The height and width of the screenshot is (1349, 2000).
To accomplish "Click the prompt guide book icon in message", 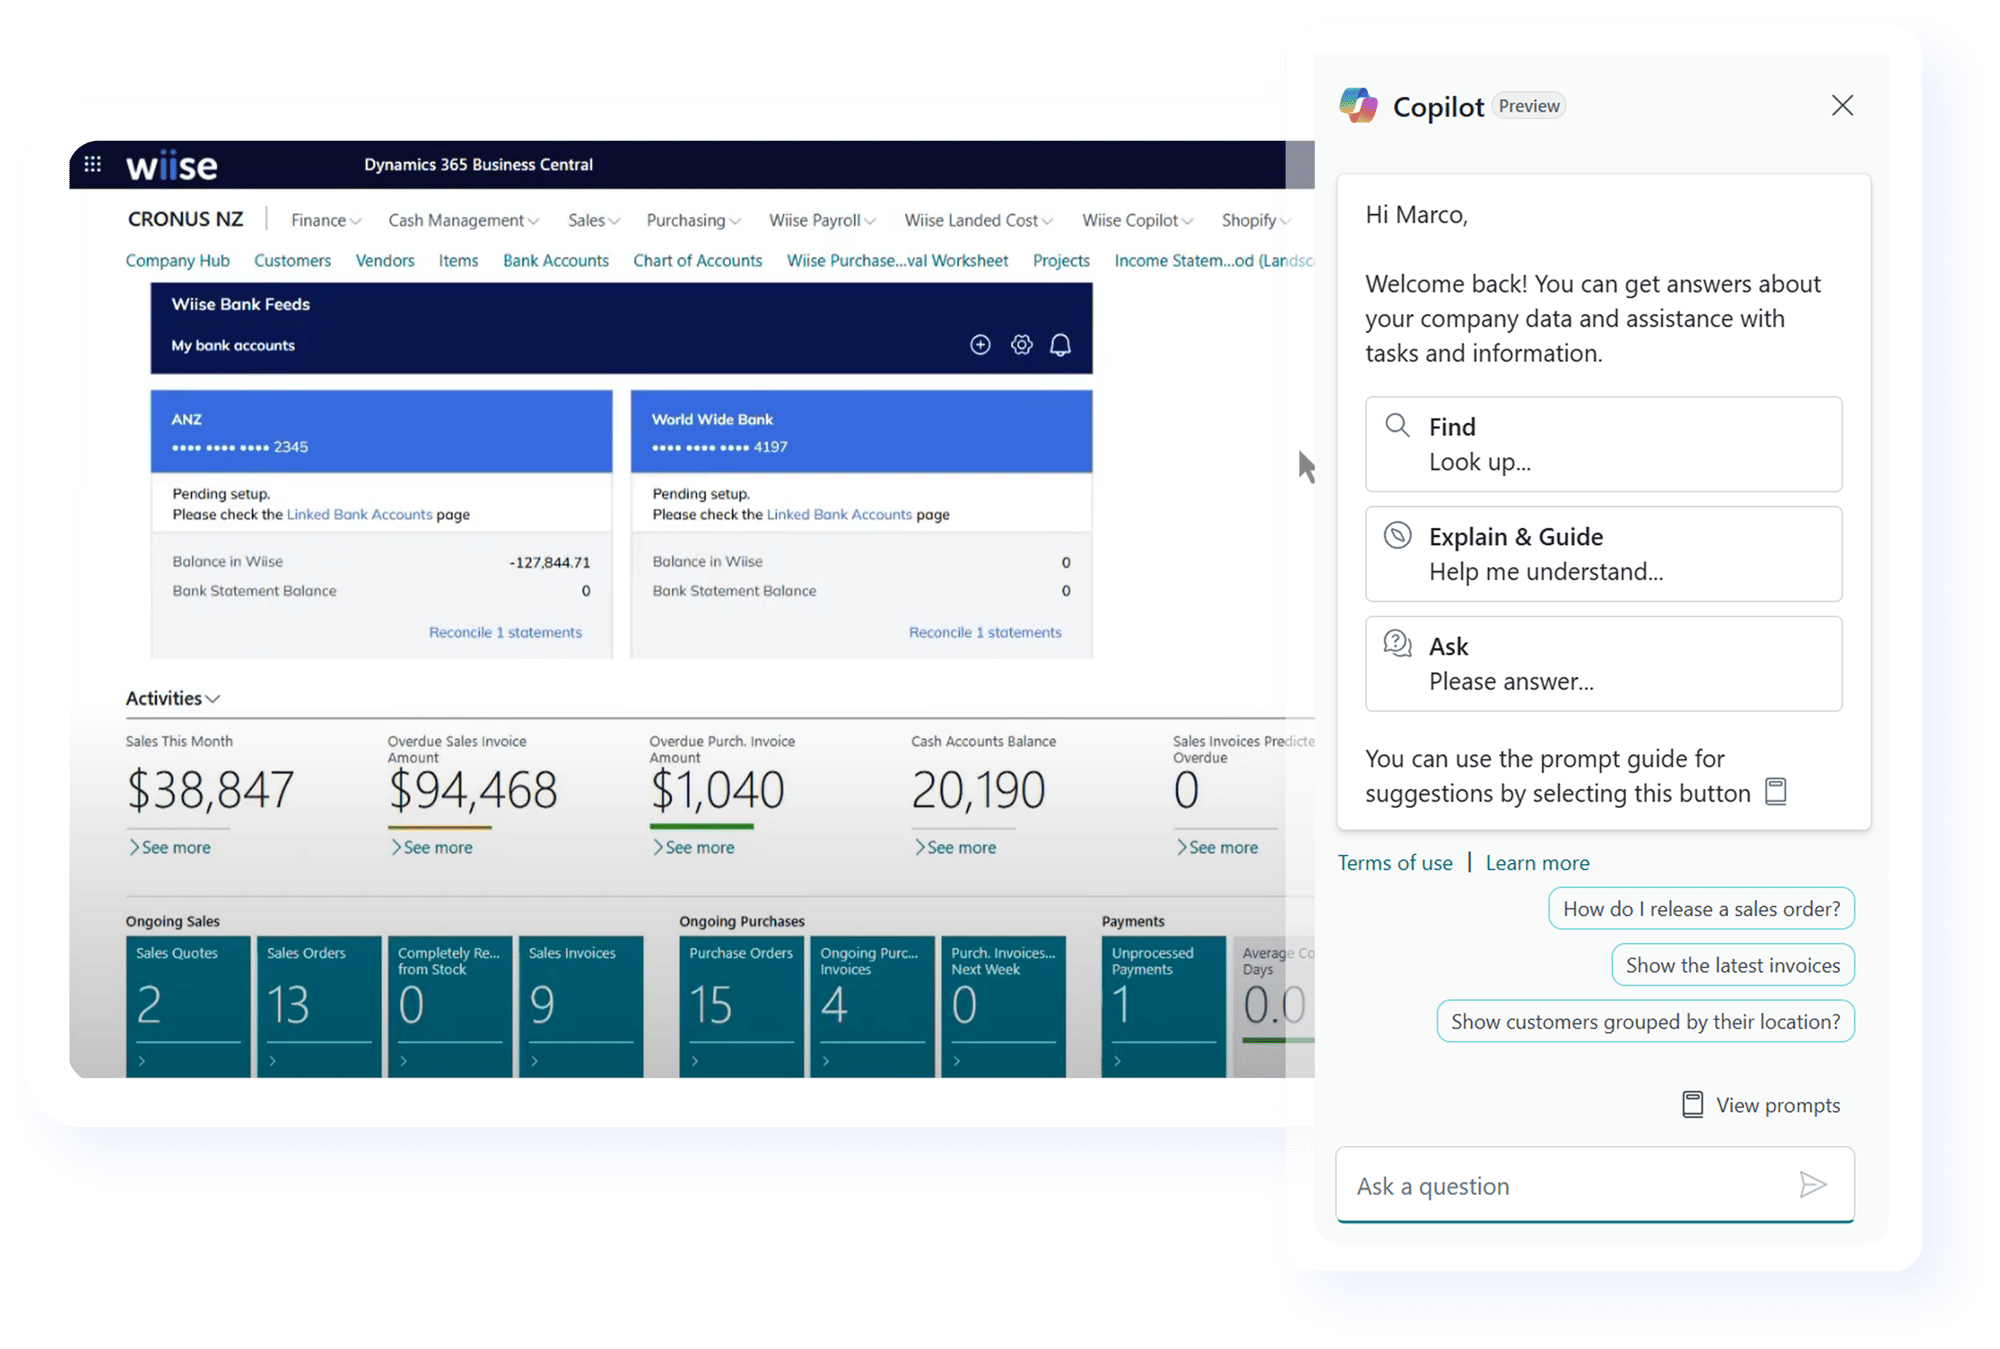I will tap(1776, 791).
